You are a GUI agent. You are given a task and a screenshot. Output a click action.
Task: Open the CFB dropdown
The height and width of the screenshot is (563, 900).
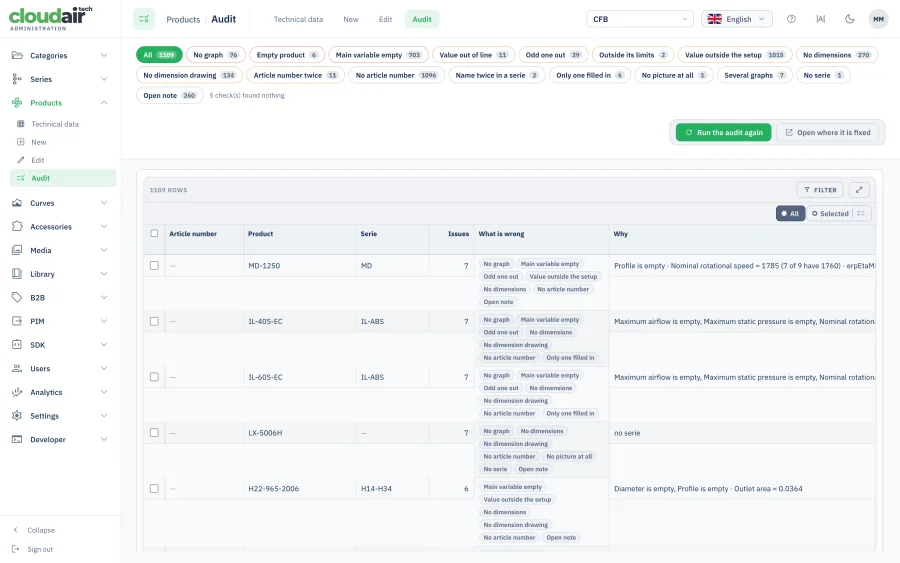pyautogui.click(x=639, y=19)
